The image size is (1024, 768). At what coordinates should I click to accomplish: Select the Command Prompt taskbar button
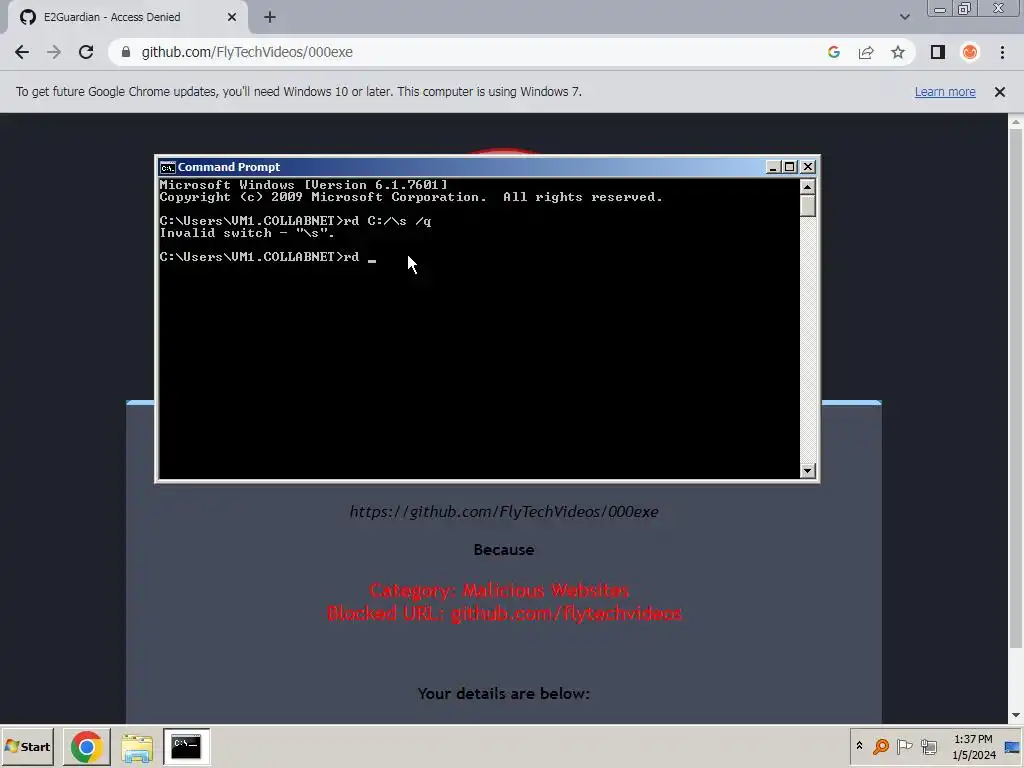click(186, 746)
